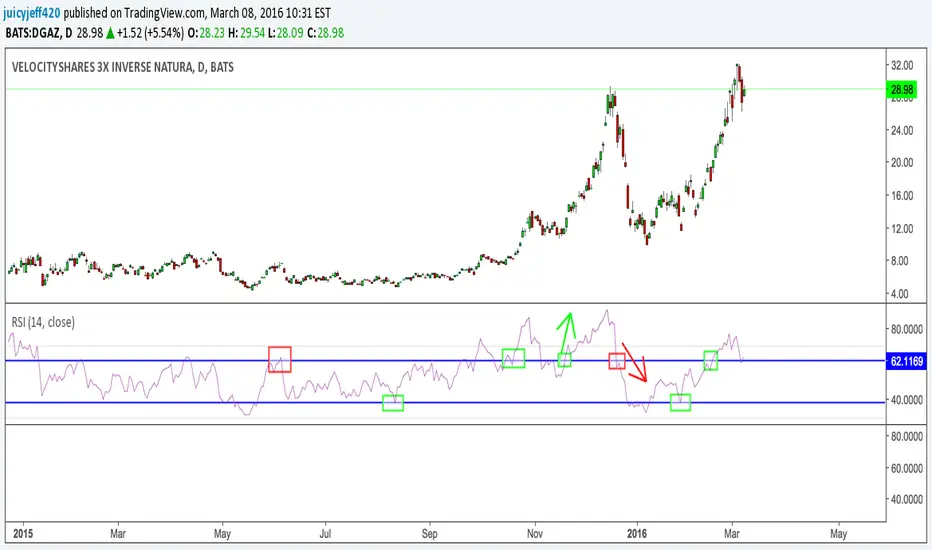The image size is (932, 550).
Task: Click the RSI (14, close) indicator label
Action: [x=43, y=322]
